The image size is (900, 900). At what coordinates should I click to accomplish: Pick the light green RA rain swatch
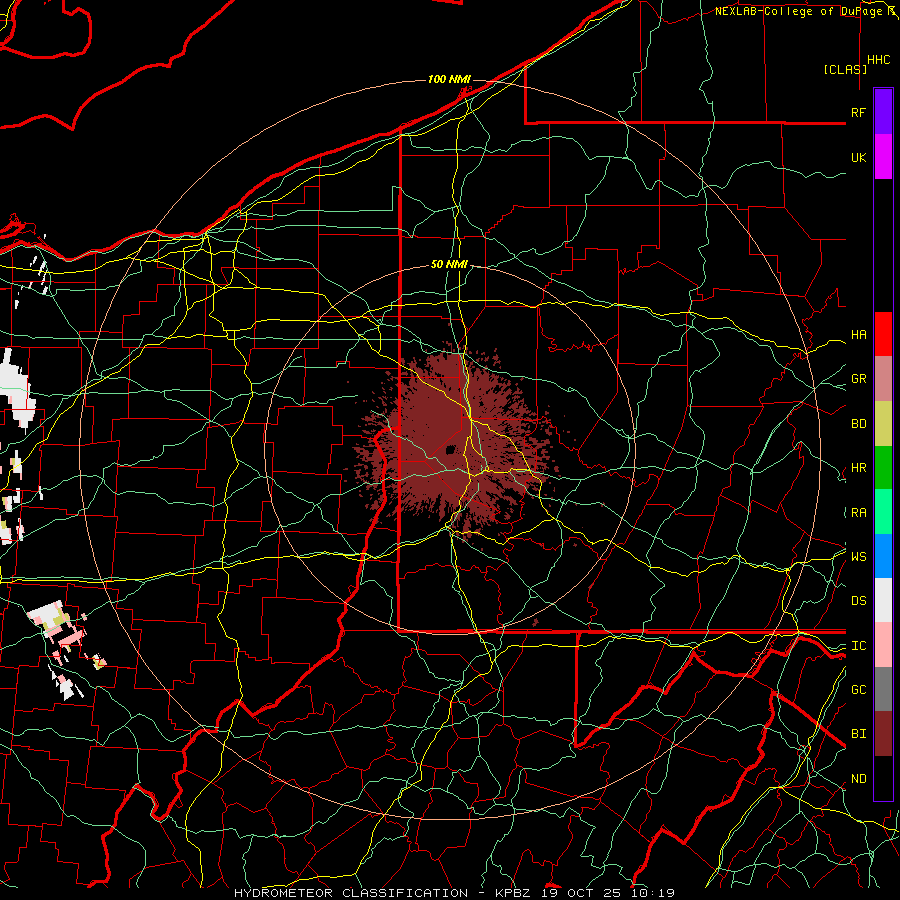point(883,512)
